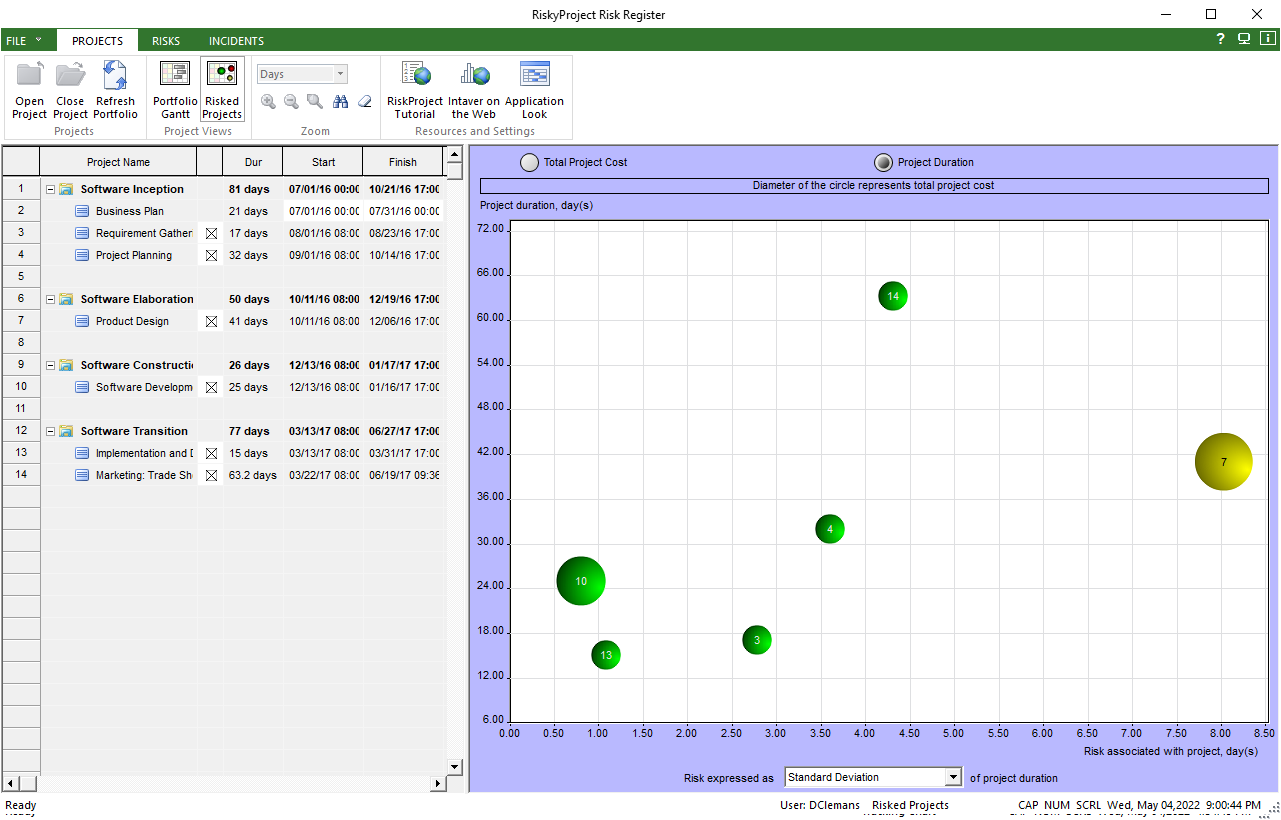Click the binoculars find icon
This screenshot has height=820, width=1281.
341,101
